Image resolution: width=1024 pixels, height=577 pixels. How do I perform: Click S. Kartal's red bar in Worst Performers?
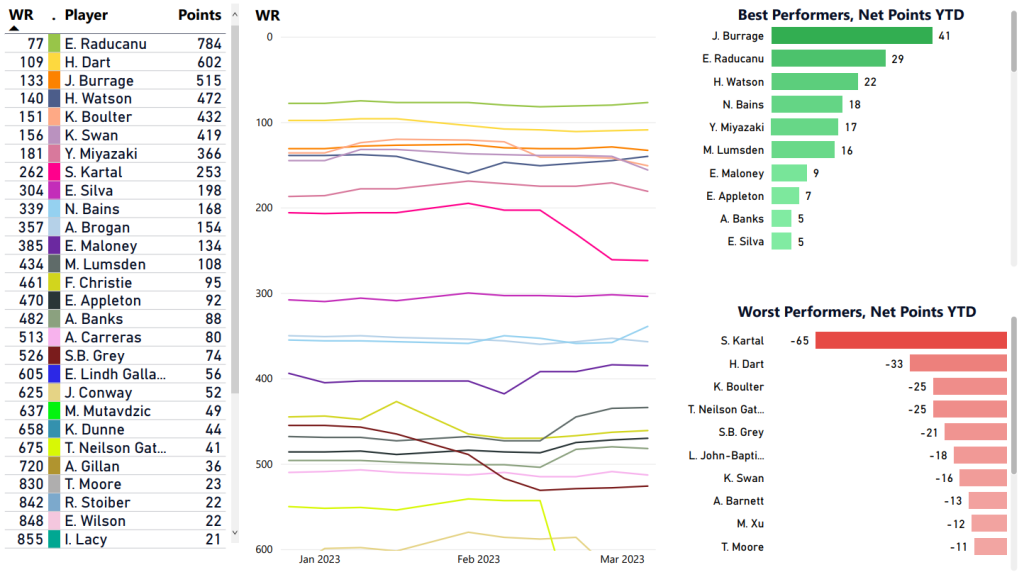tap(911, 340)
